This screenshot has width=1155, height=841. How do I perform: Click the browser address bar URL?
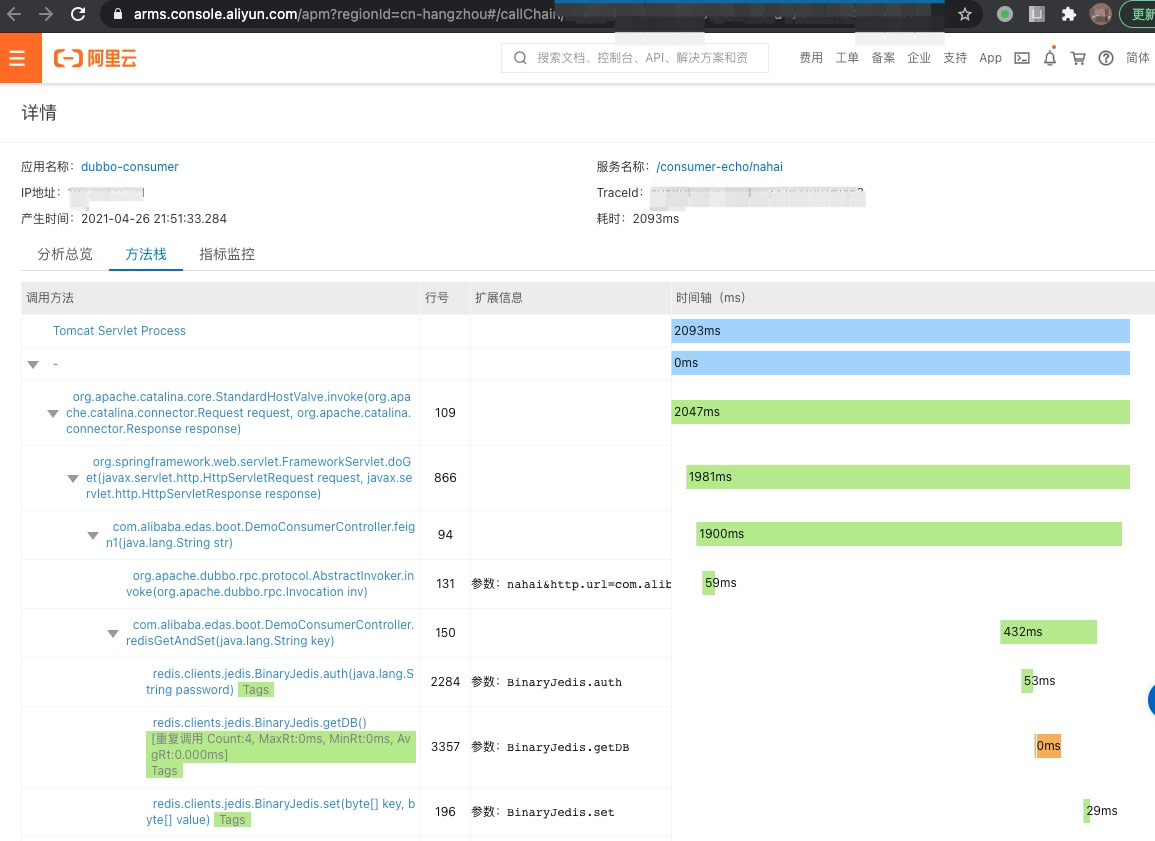(348, 14)
